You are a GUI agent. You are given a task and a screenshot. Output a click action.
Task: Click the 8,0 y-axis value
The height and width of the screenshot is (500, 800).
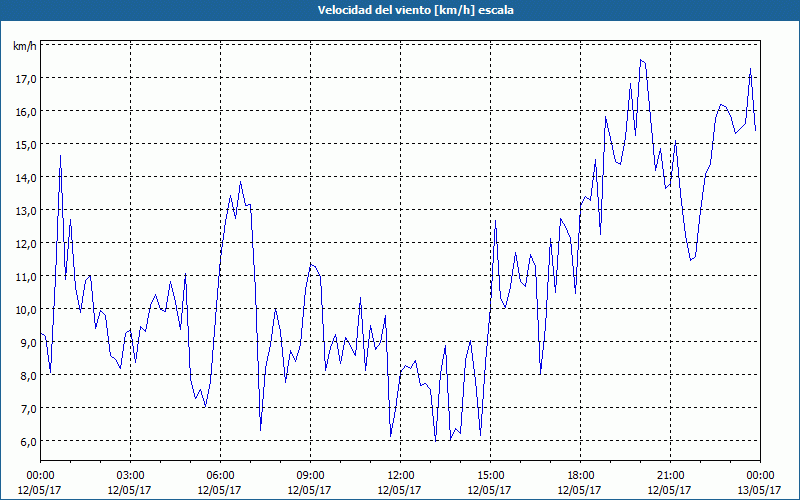coord(29,376)
